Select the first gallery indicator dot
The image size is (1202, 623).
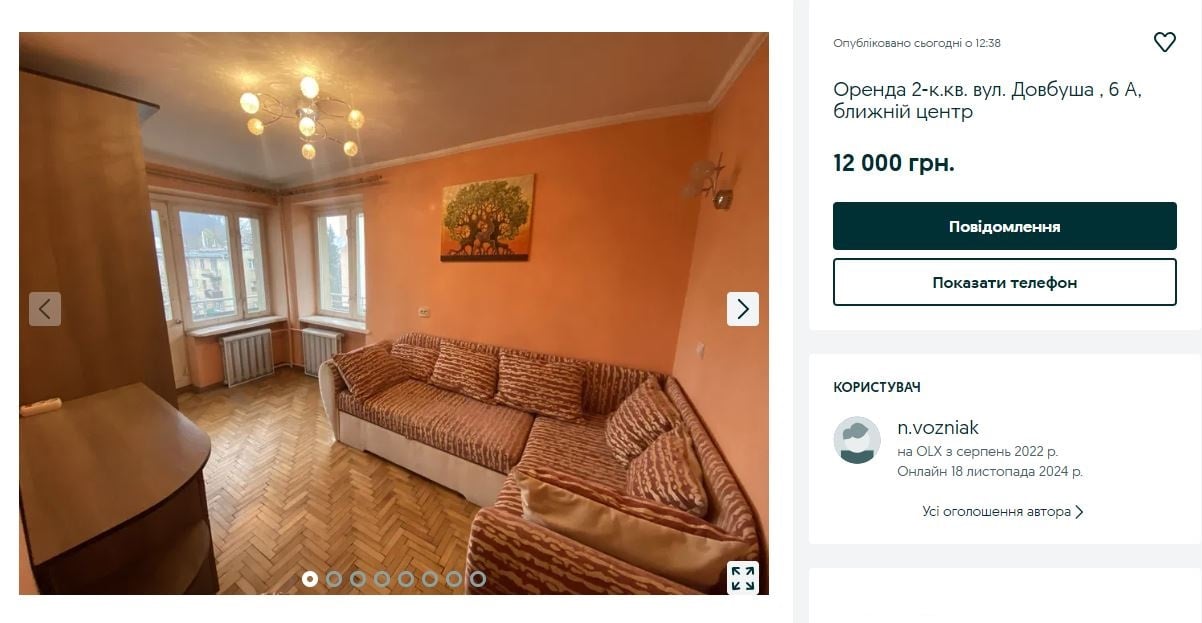pyautogui.click(x=310, y=579)
